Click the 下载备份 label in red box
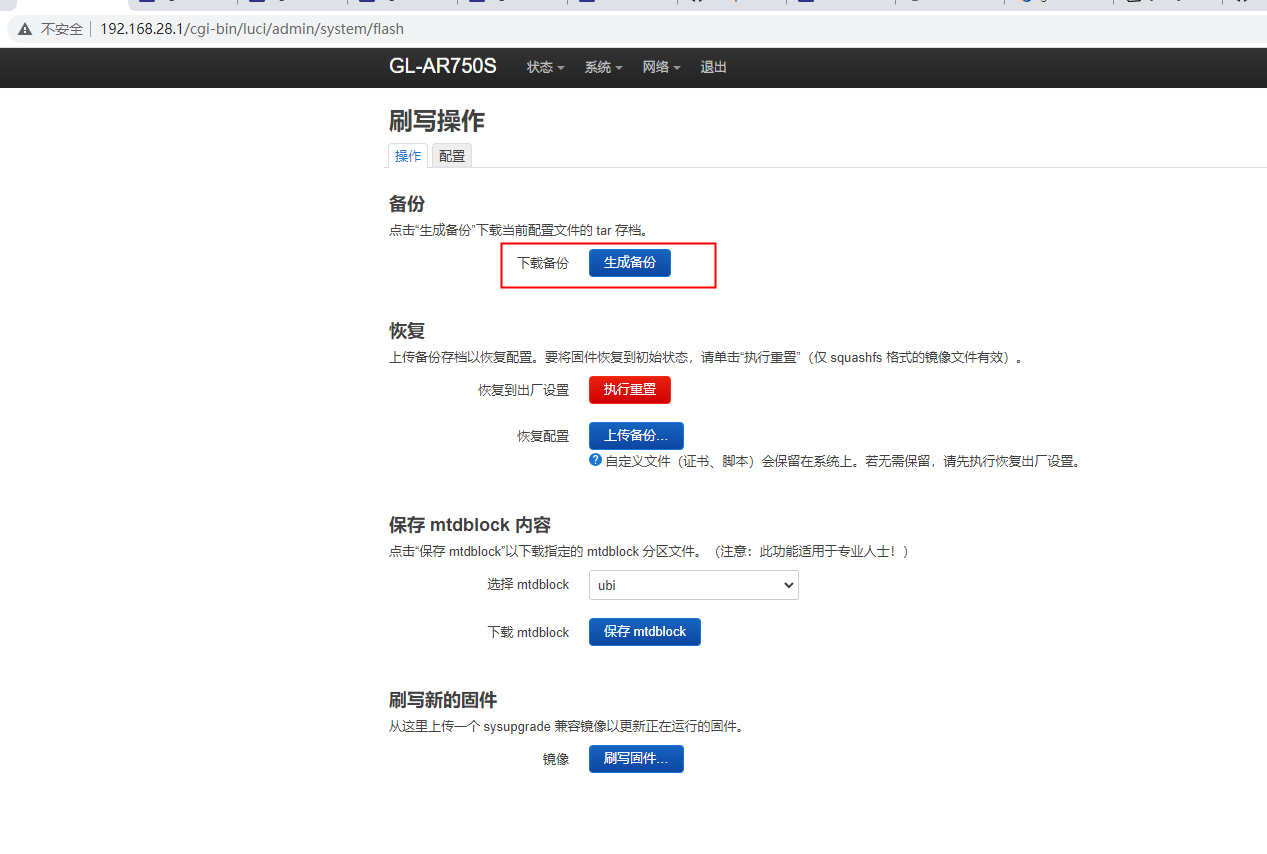This screenshot has height=854, width=1267. pyautogui.click(x=543, y=262)
